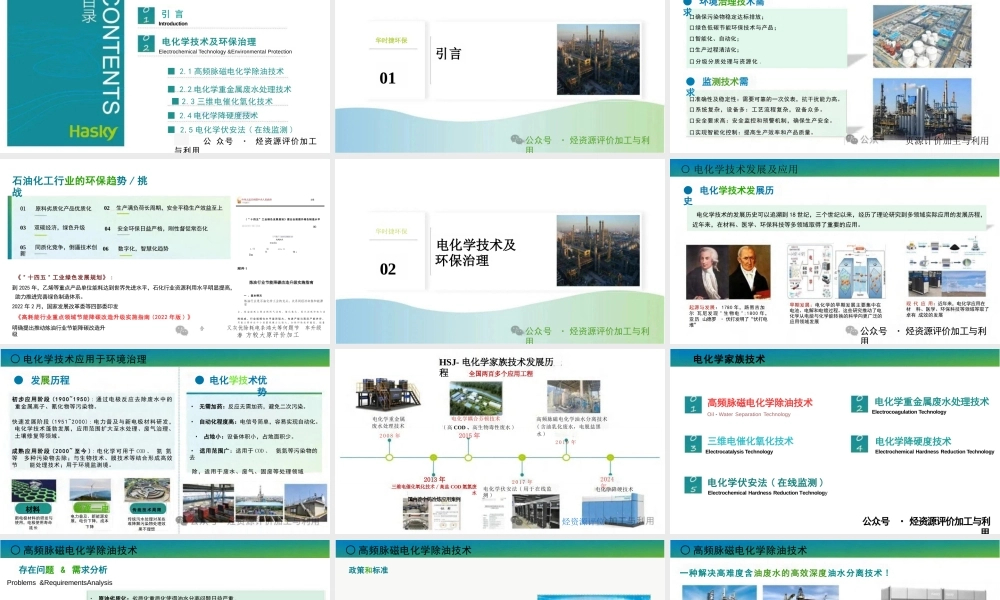
Task: Click '一种解决高难度含油废水' headline on bottom right slide
Action: point(784,573)
